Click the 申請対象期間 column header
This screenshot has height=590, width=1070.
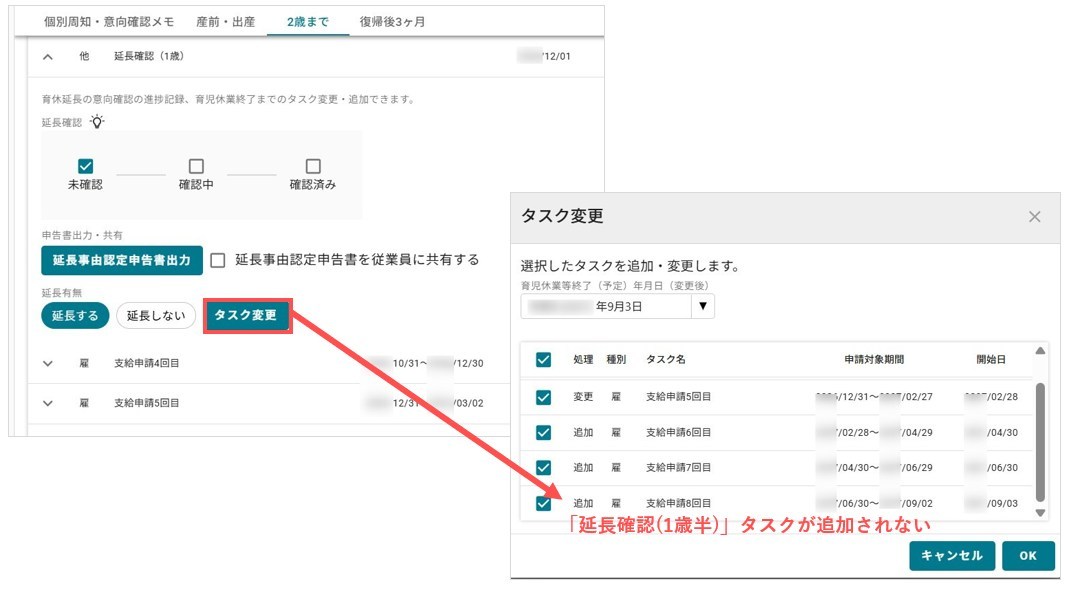pos(874,359)
